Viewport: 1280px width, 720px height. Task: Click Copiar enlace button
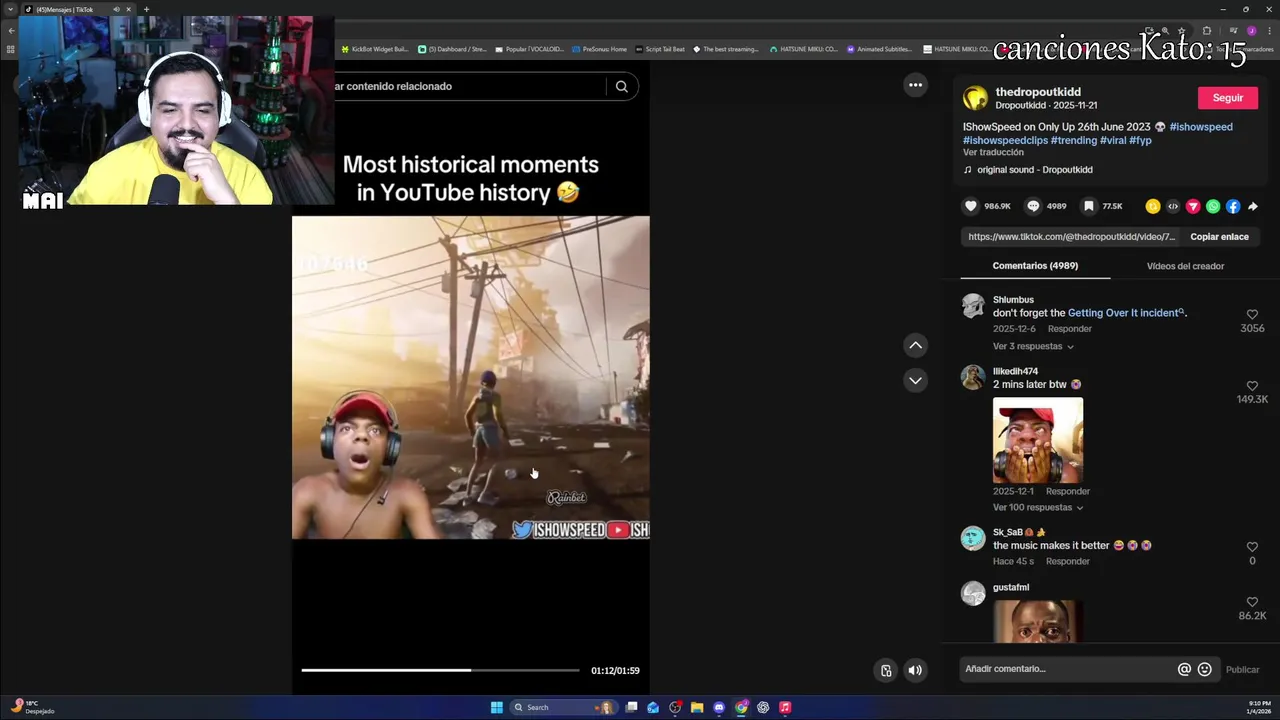[1219, 237]
